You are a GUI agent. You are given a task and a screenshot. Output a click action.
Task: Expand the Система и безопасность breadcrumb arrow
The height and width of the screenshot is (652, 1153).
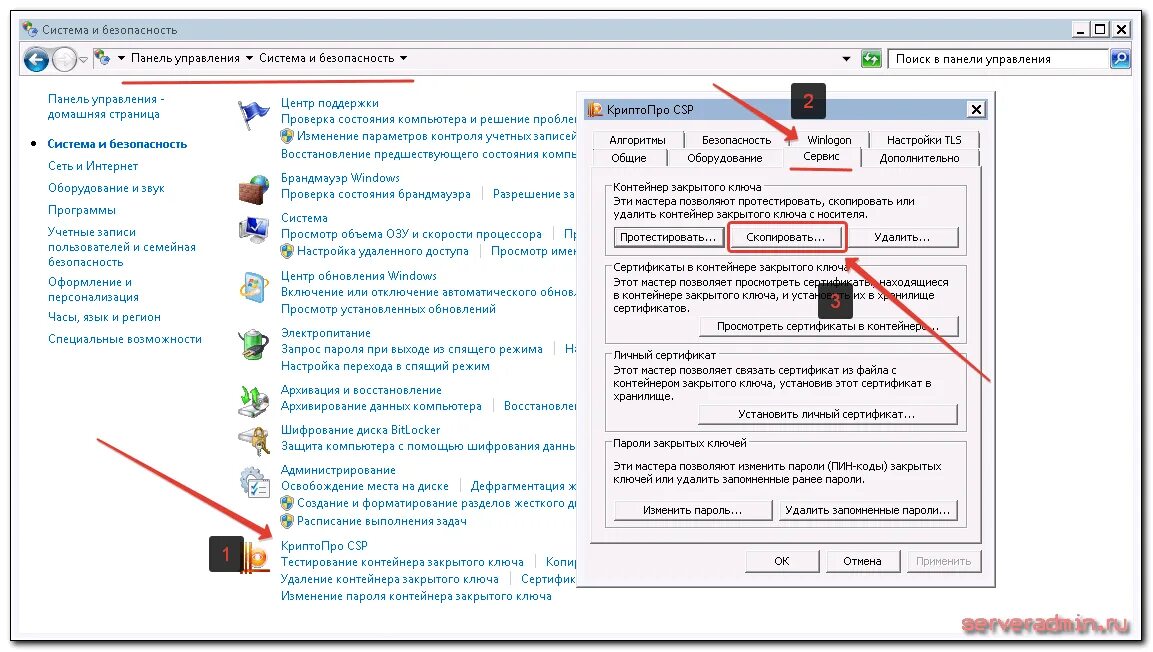click(x=404, y=58)
